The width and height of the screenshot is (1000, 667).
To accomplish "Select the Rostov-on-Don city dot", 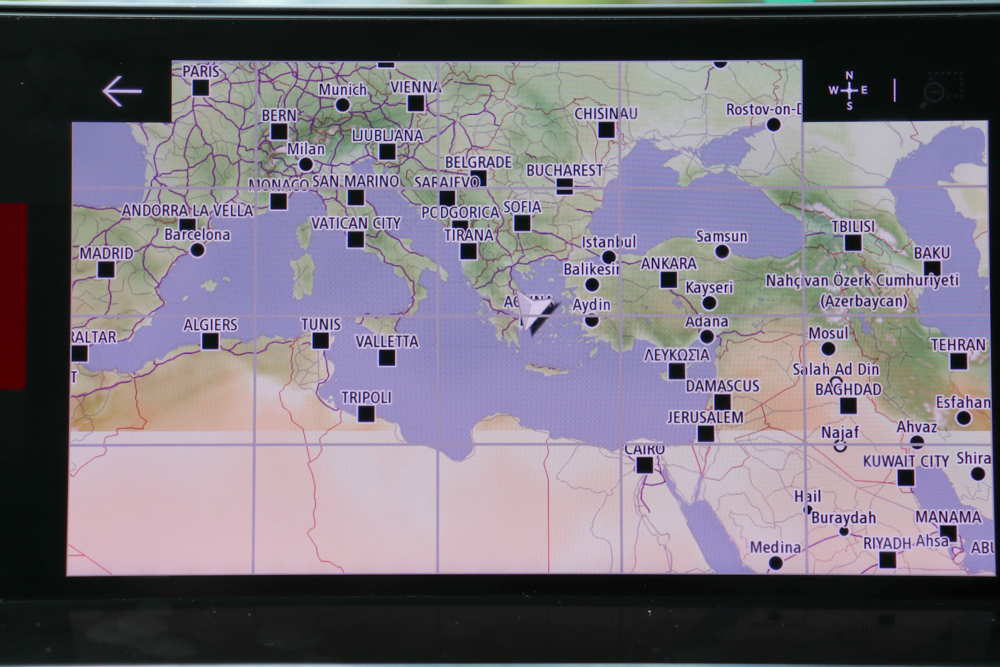I will [773, 125].
